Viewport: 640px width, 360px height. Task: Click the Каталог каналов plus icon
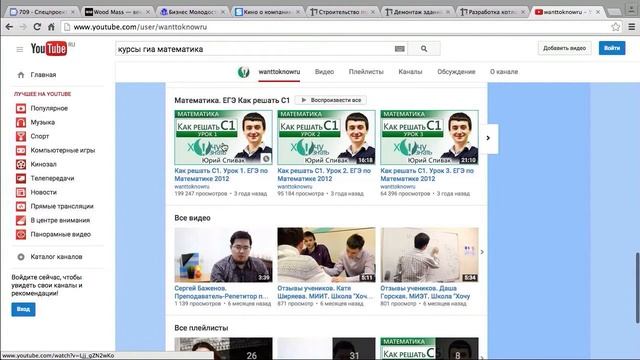pos(21,257)
